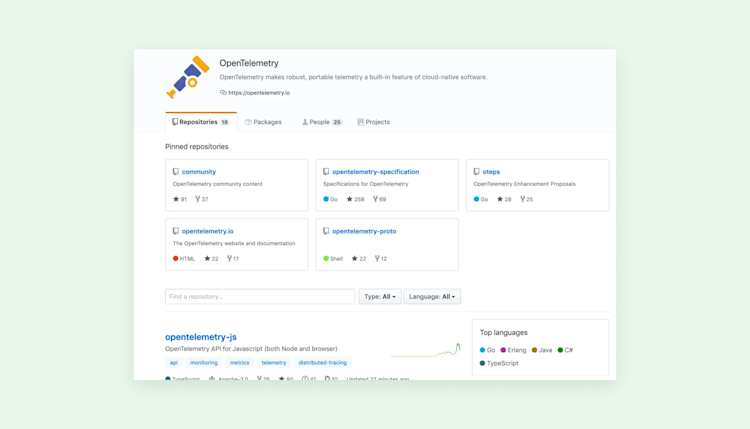Click the star count on oteps card
Image resolution: width=750 pixels, height=429 pixels.
504,199
